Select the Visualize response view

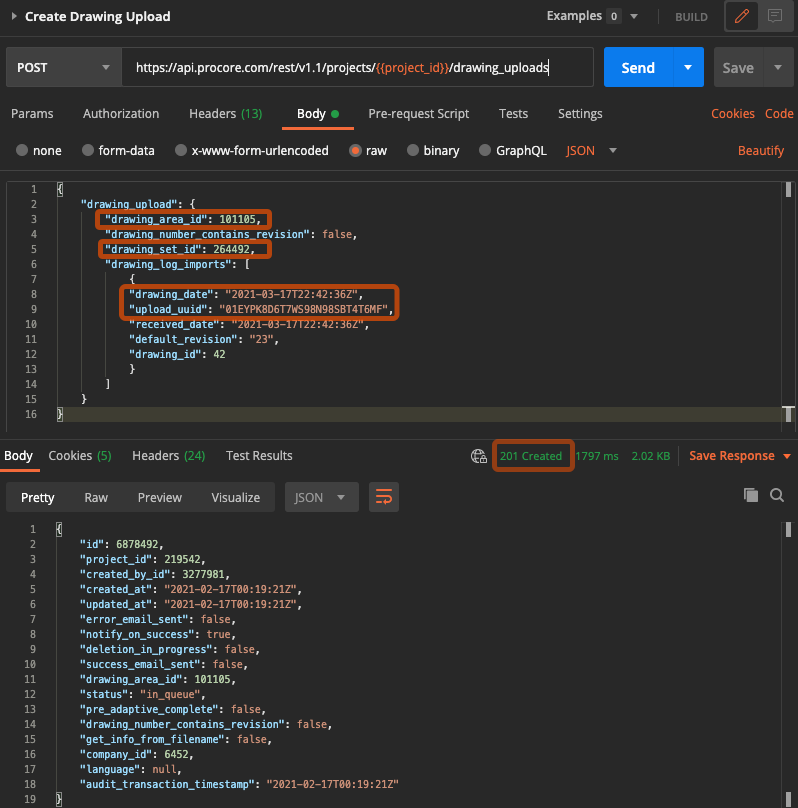pyautogui.click(x=235, y=497)
